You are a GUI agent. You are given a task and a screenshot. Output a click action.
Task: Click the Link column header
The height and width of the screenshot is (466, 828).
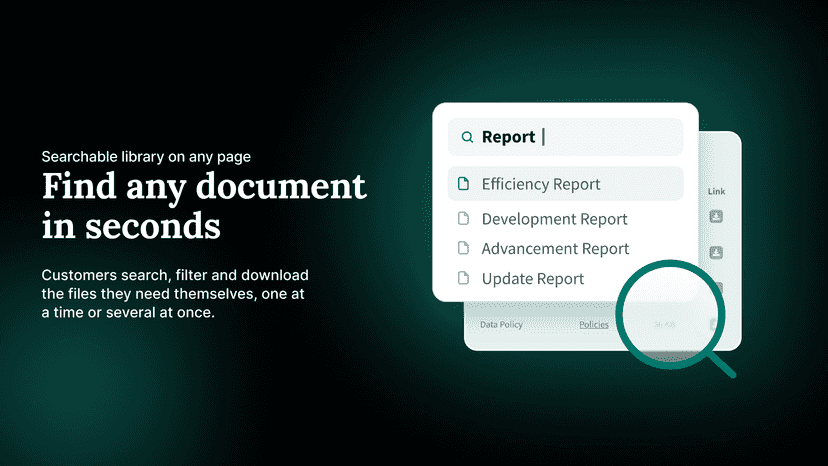pyautogui.click(x=716, y=191)
